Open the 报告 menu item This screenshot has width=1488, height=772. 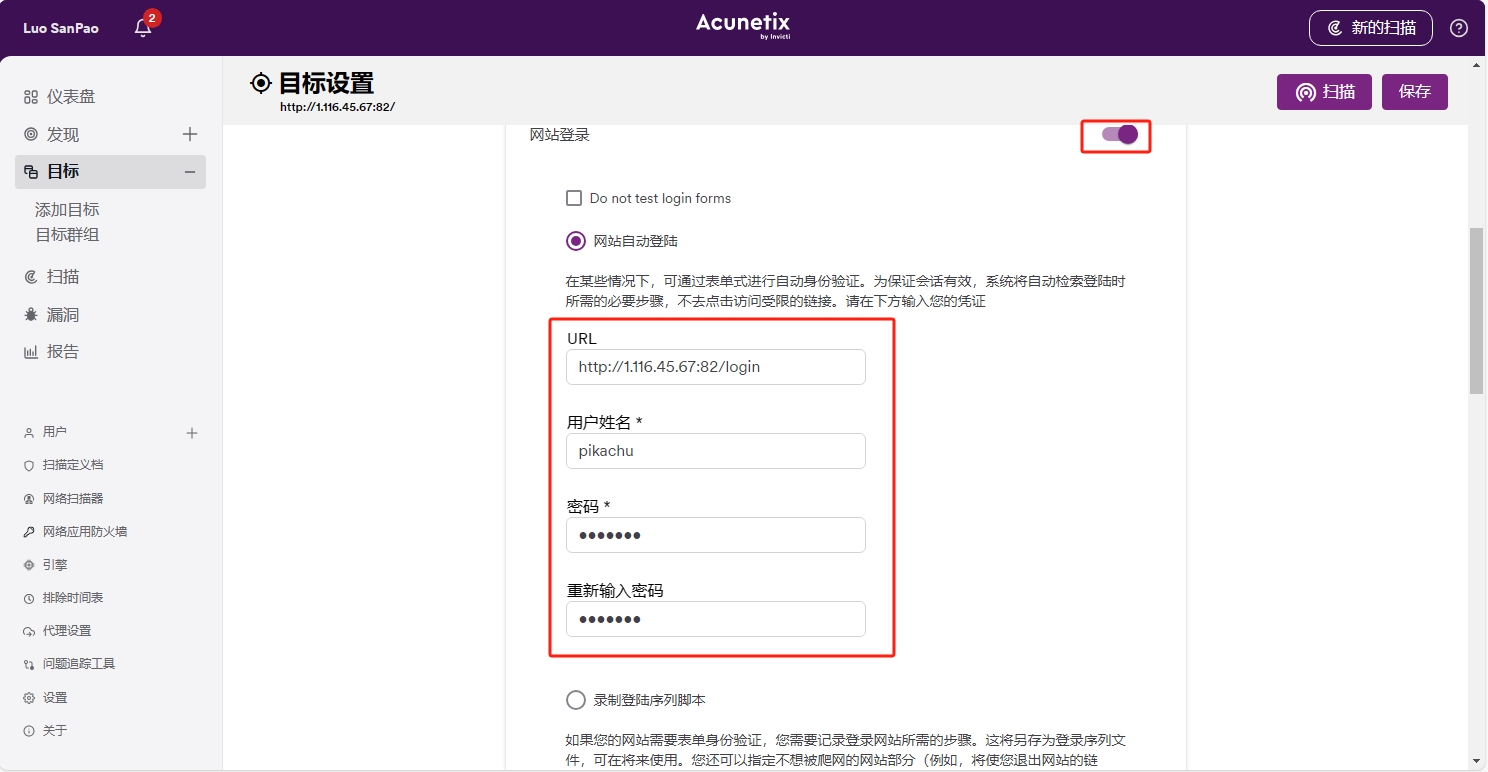(x=63, y=352)
